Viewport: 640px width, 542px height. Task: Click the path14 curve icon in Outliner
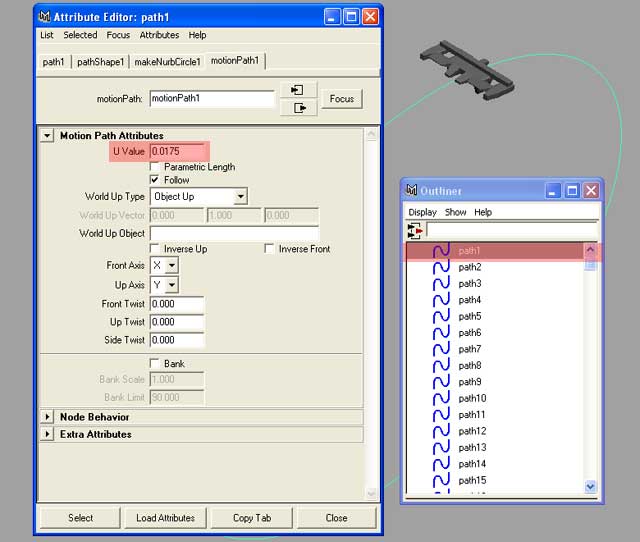pyautogui.click(x=441, y=464)
